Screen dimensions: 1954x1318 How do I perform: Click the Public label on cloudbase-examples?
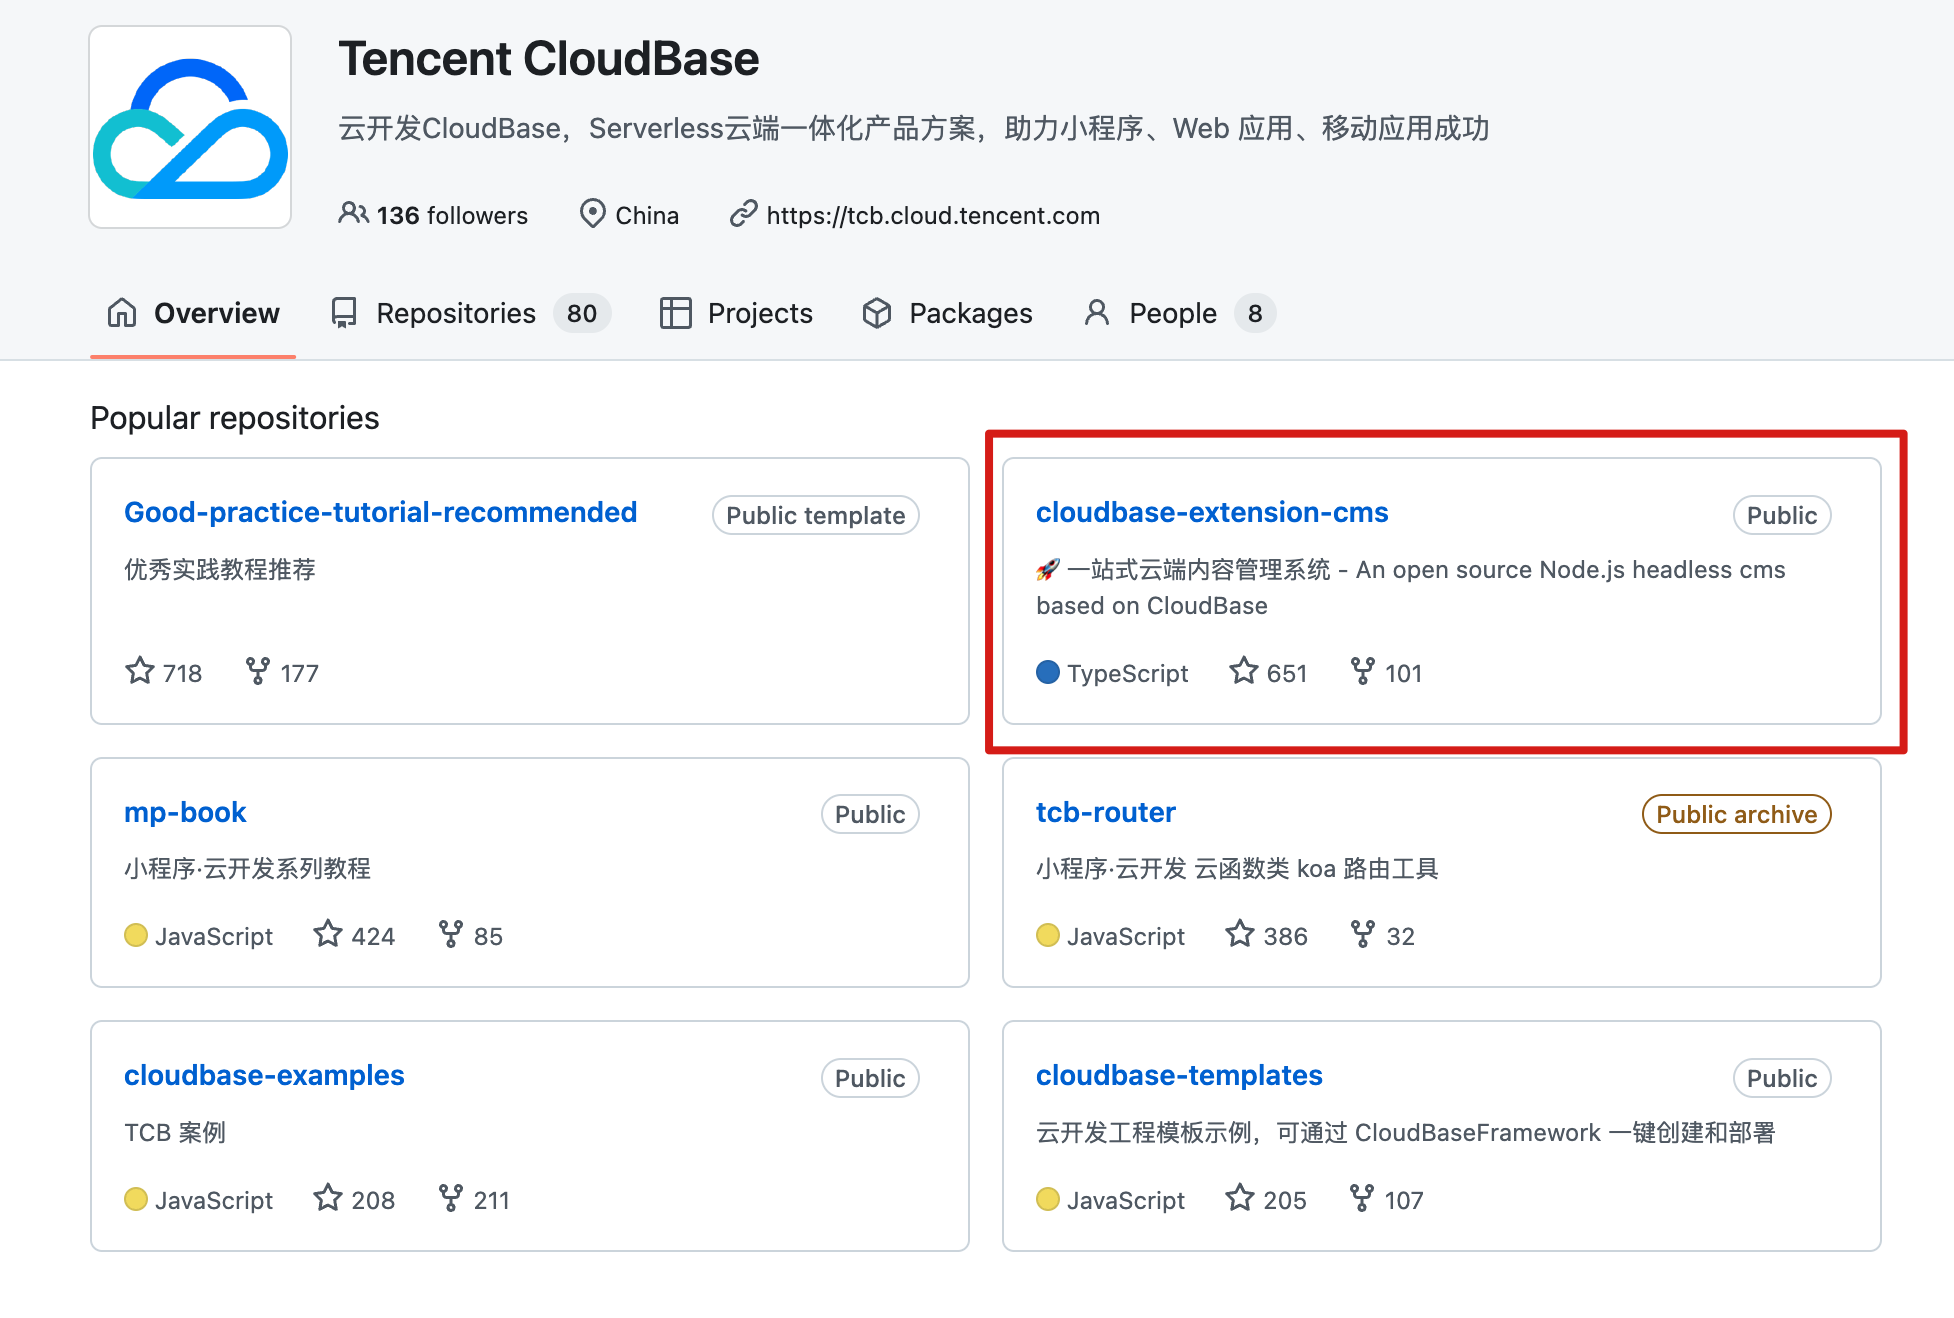click(x=870, y=1078)
